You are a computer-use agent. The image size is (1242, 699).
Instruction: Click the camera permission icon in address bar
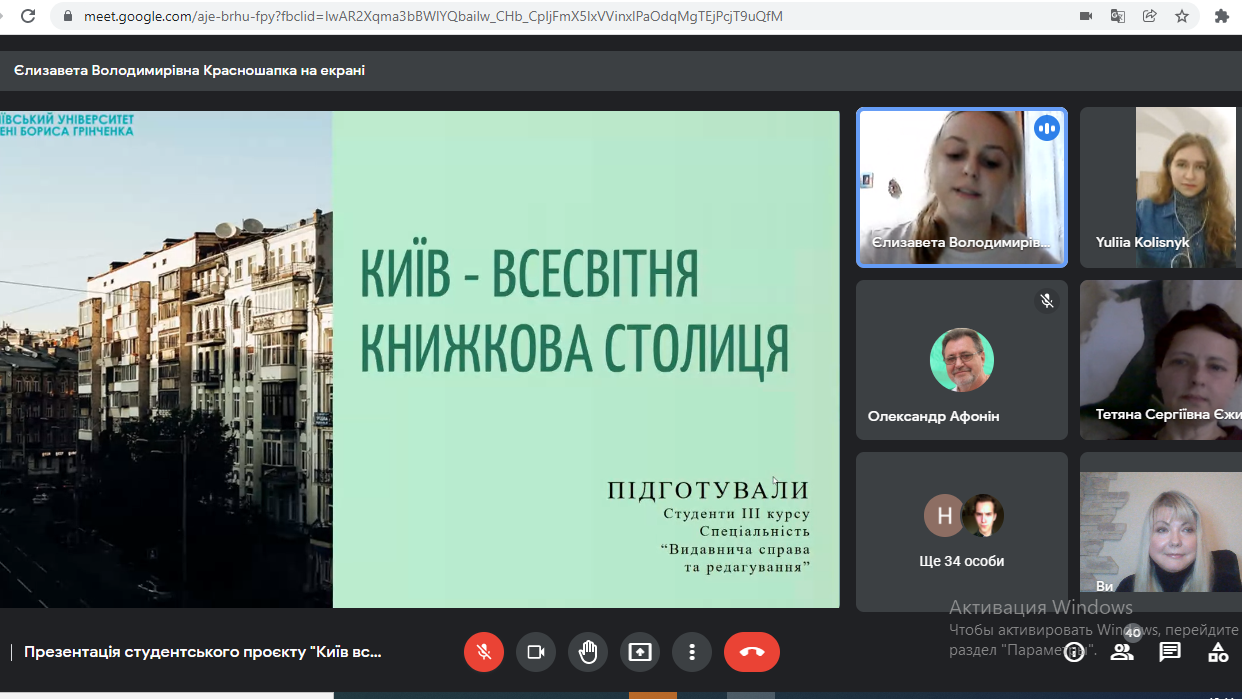[x=1086, y=16]
